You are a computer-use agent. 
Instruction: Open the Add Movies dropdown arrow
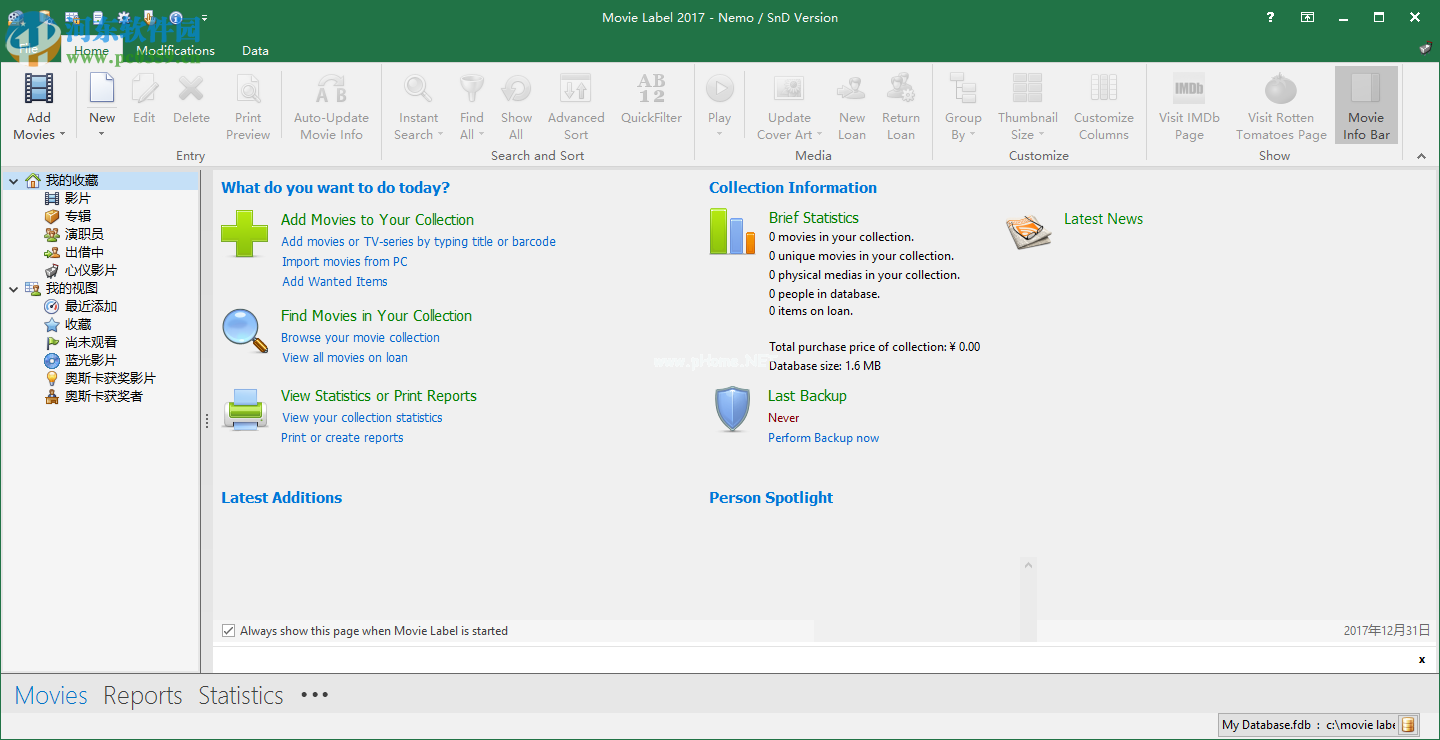coord(62,135)
